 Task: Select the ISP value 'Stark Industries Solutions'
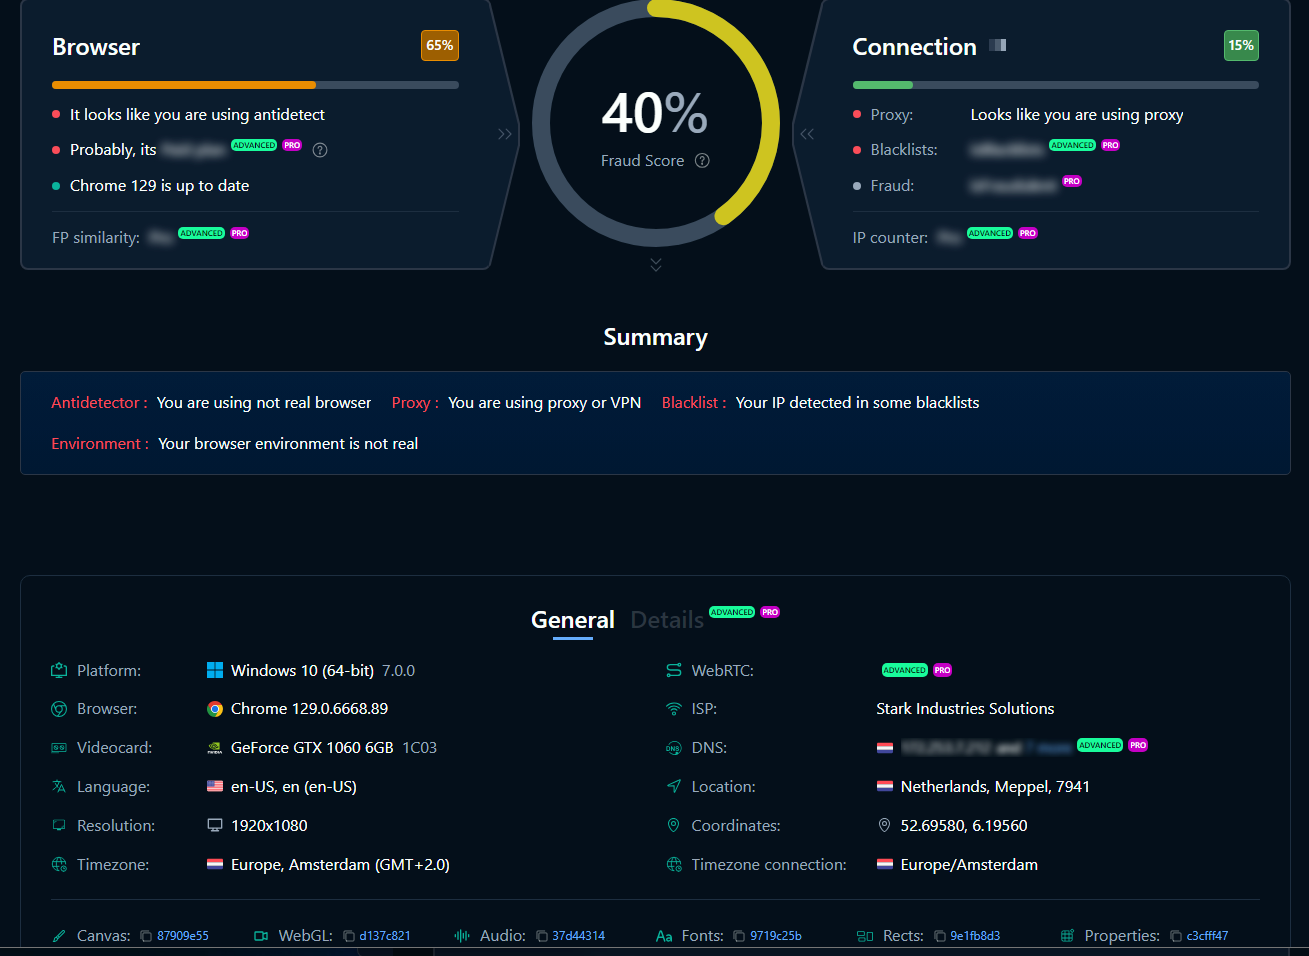(x=965, y=709)
